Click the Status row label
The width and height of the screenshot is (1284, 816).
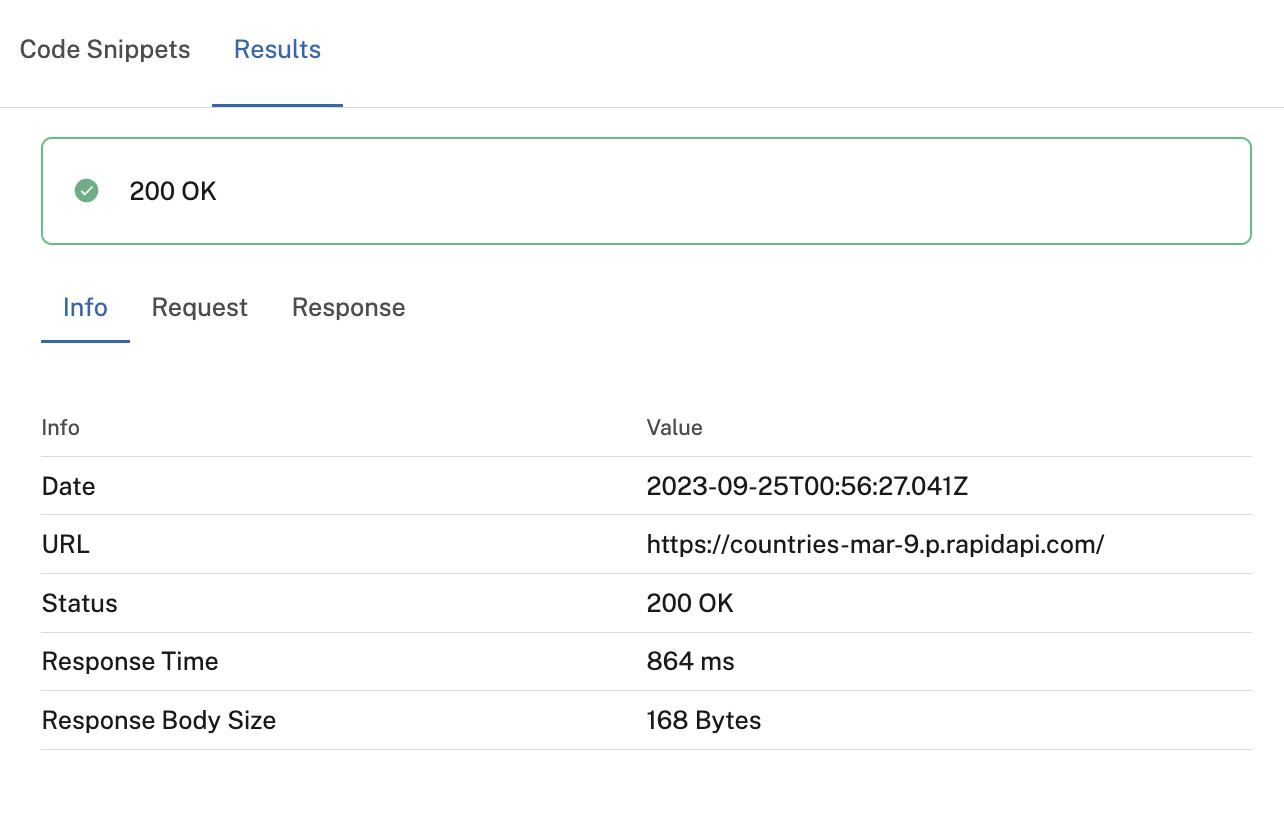pos(79,604)
